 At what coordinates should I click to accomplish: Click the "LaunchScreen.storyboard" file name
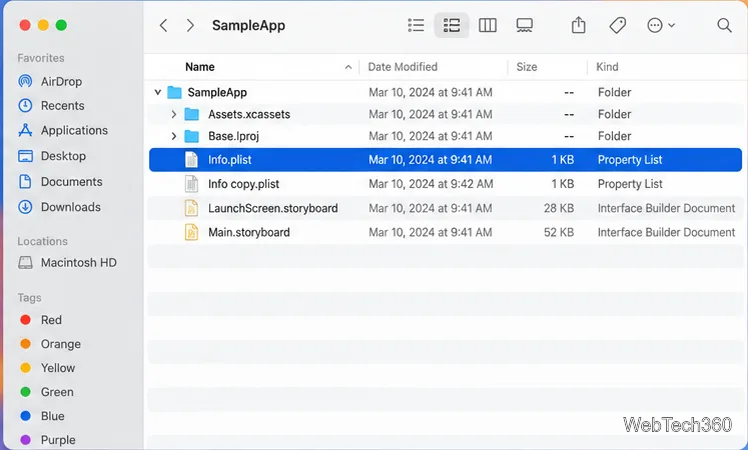[273, 208]
